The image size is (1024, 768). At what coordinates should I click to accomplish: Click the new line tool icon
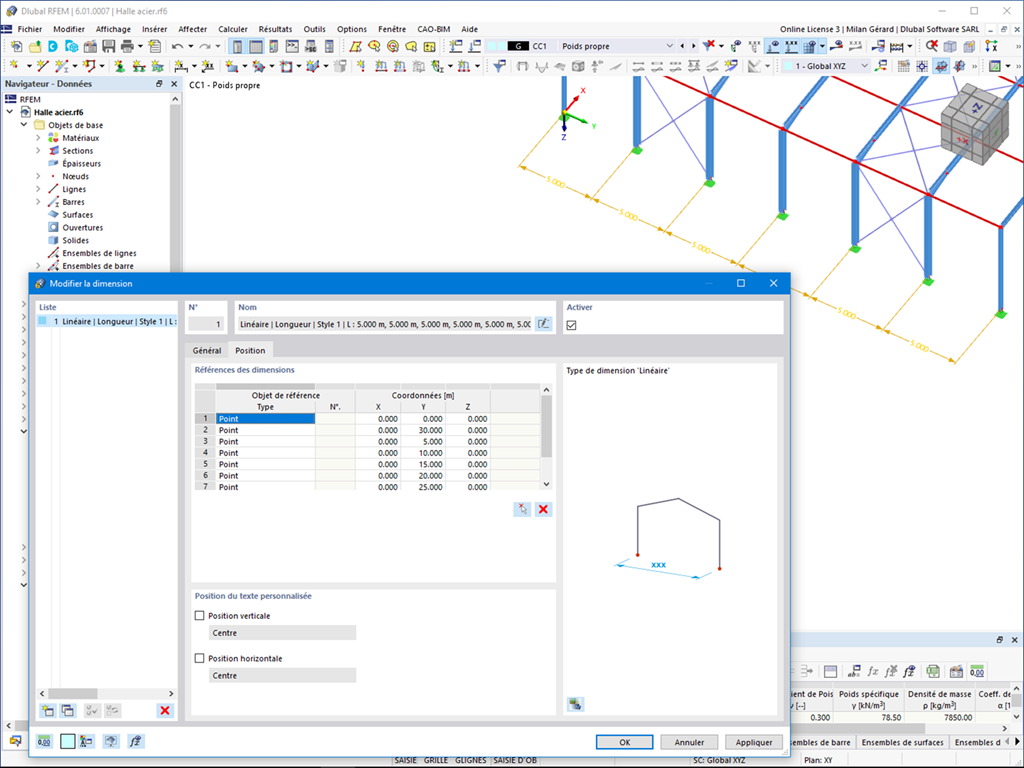(43, 66)
